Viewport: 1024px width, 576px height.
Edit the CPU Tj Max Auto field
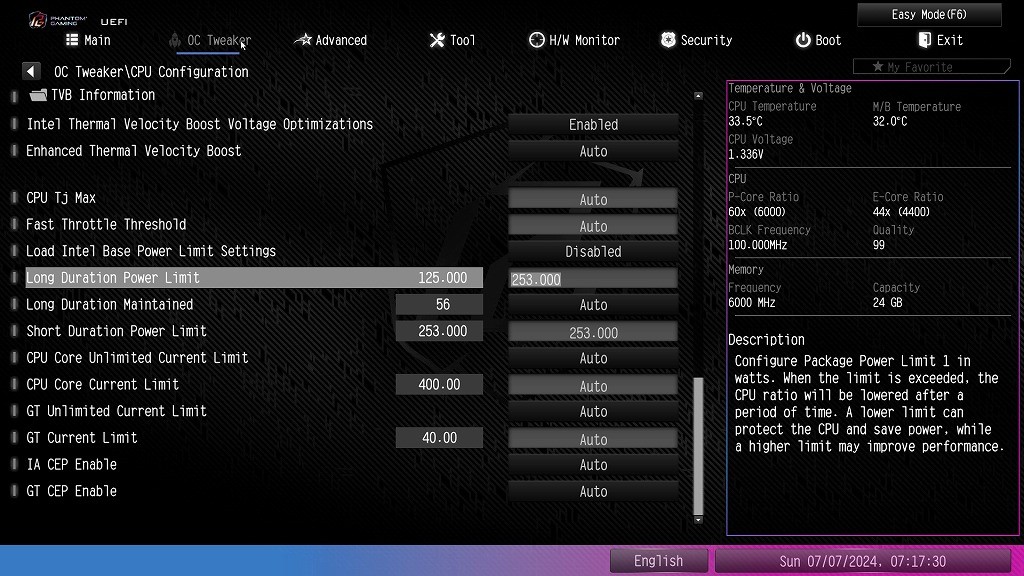click(593, 199)
